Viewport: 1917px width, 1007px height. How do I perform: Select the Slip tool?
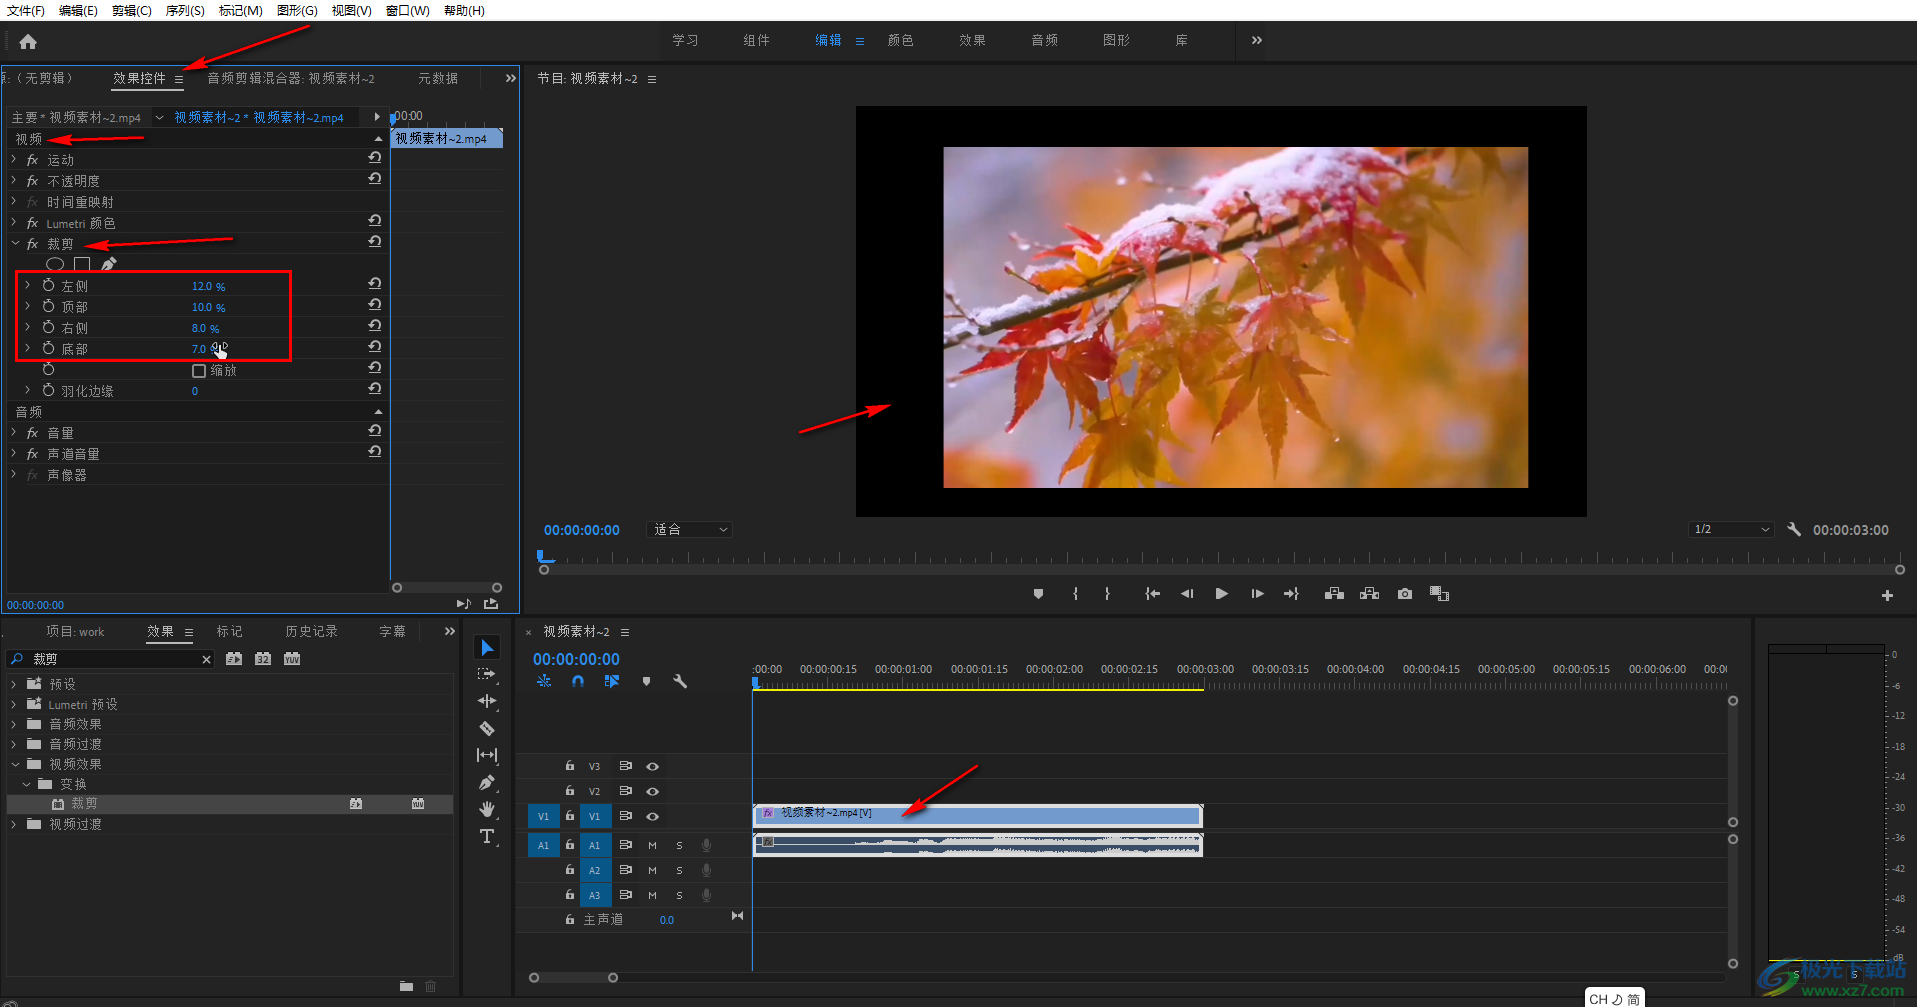(487, 755)
